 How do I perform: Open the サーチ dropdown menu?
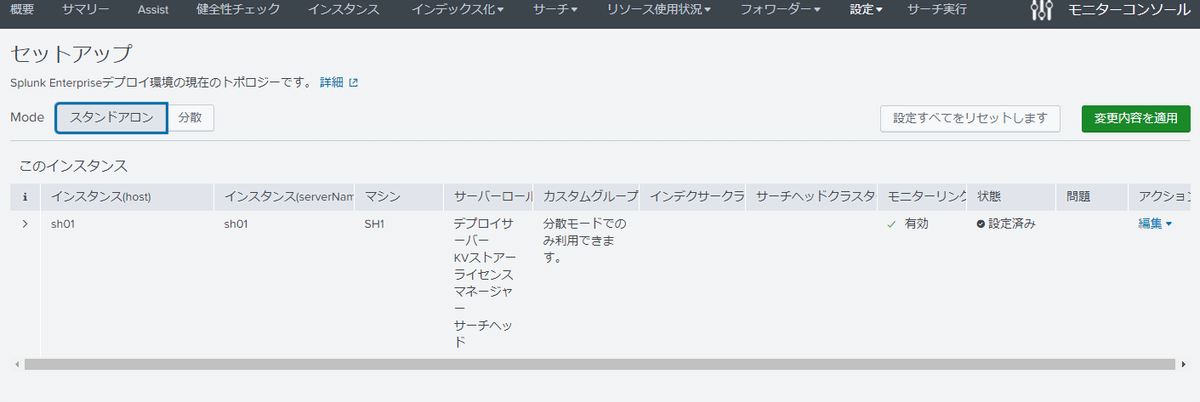tap(555, 11)
